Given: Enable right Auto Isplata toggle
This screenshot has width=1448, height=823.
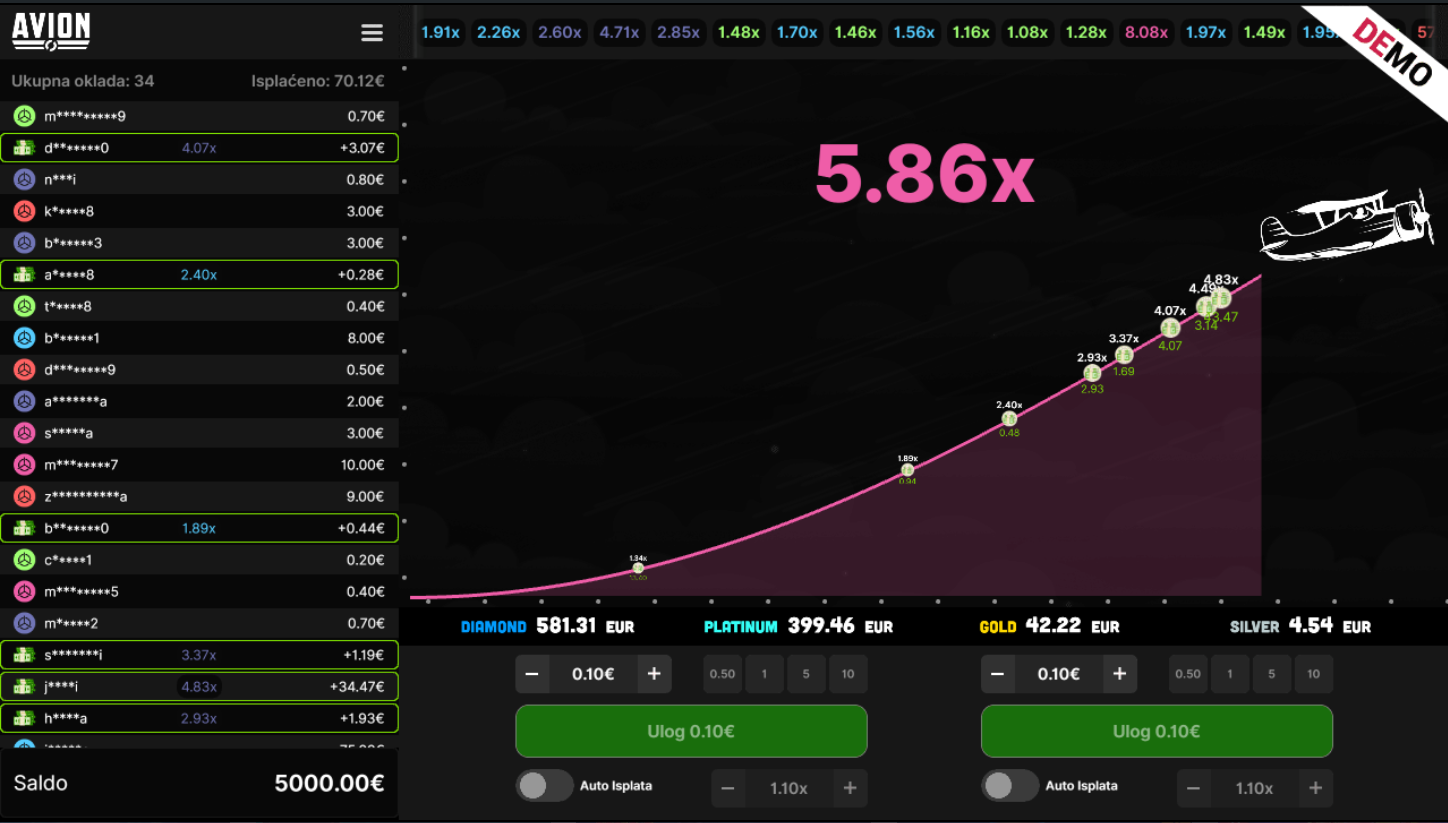Looking at the screenshot, I should [x=1010, y=786].
